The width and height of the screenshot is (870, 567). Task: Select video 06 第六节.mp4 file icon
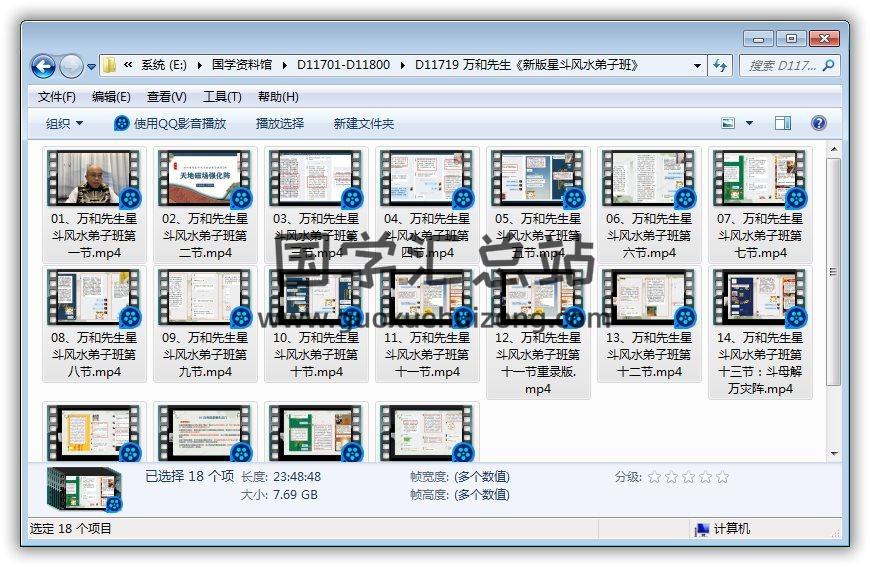click(x=649, y=178)
